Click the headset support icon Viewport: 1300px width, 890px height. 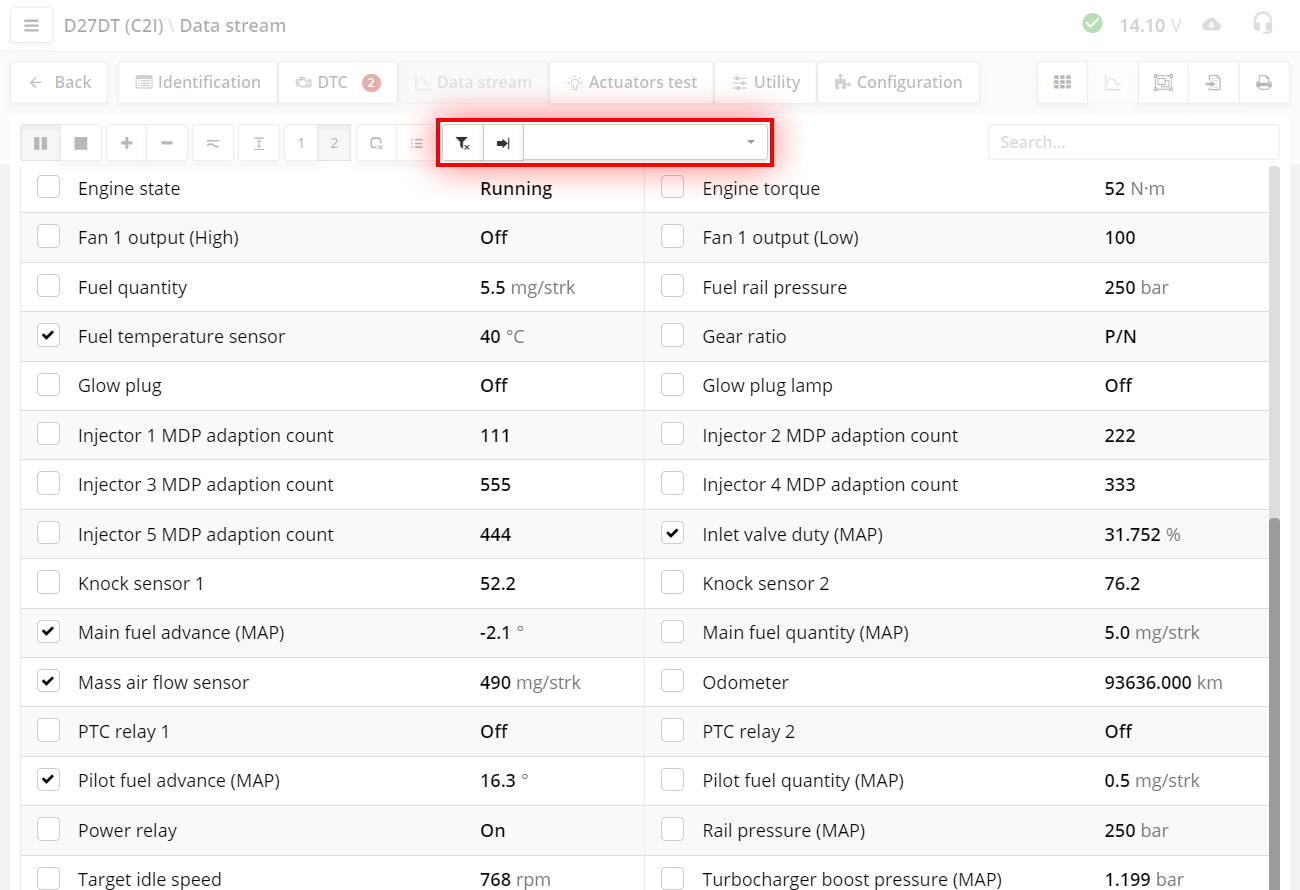tap(1263, 24)
